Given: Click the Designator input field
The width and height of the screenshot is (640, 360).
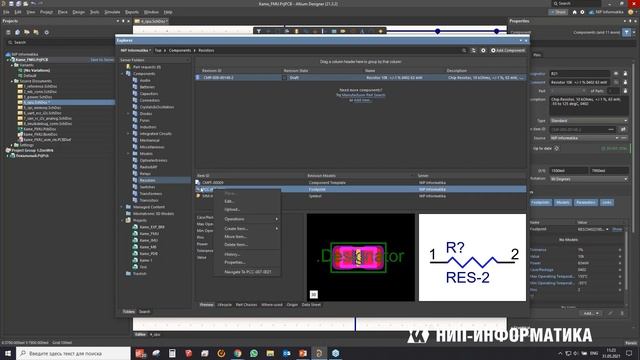Looking at the screenshot, I should (580, 74).
